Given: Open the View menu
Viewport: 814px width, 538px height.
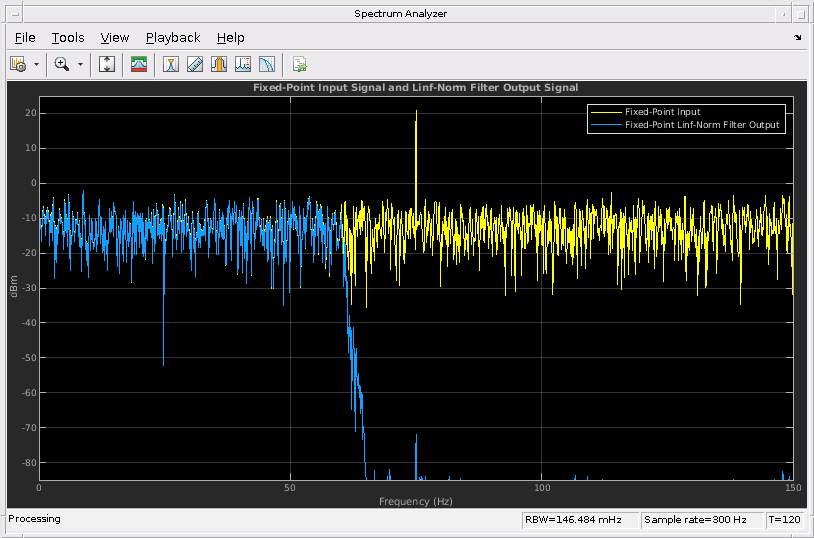Looking at the screenshot, I should click(115, 37).
